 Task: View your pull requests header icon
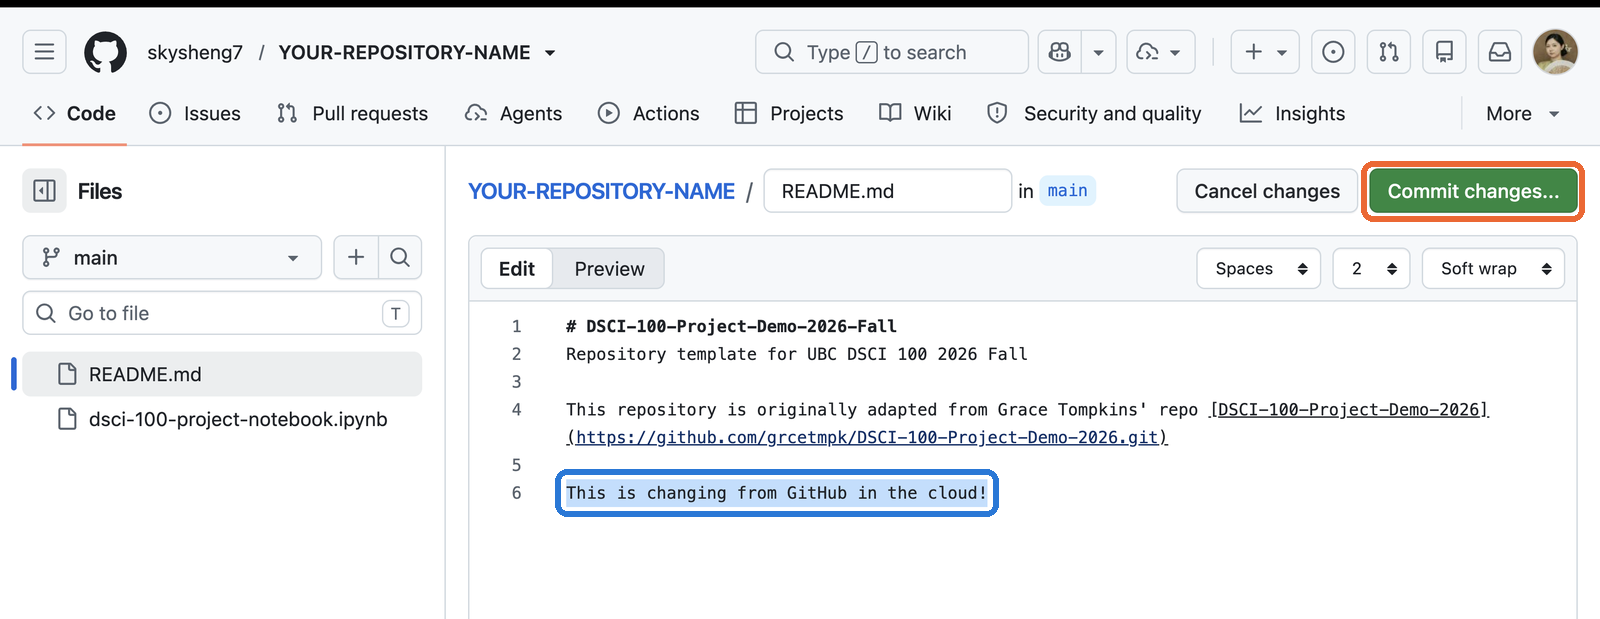1389,52
